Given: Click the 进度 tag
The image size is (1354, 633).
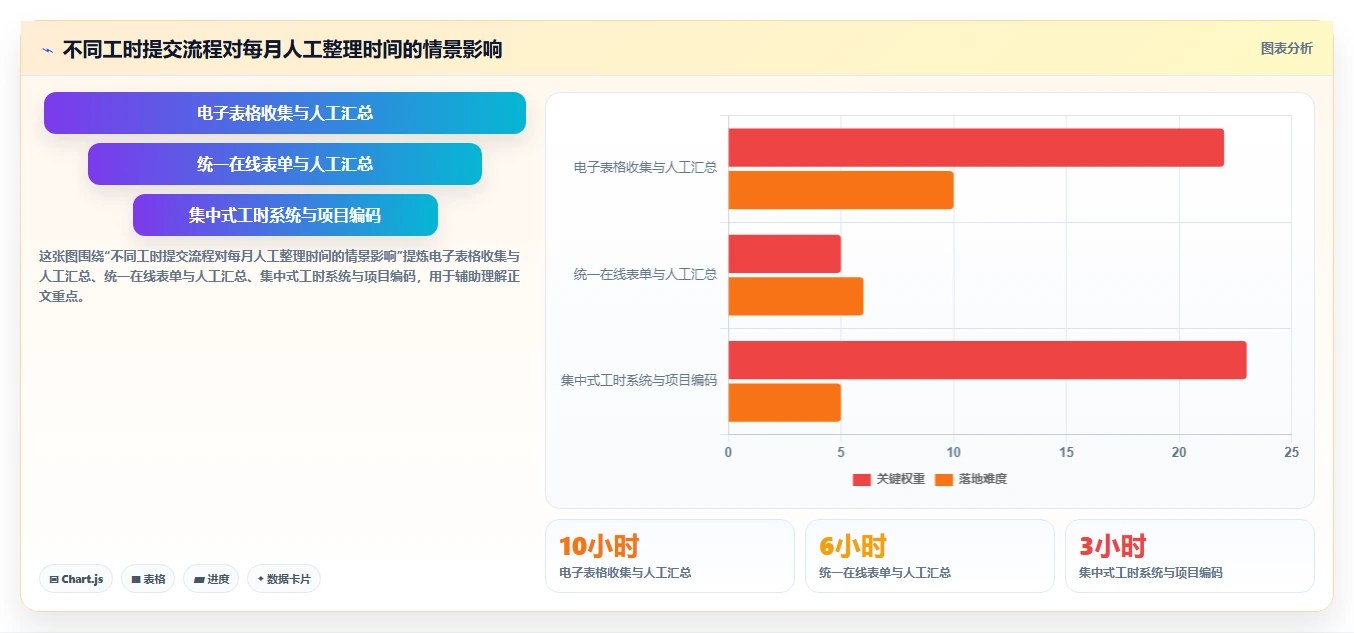Looking at the screenshot, I should click(211, 579).
